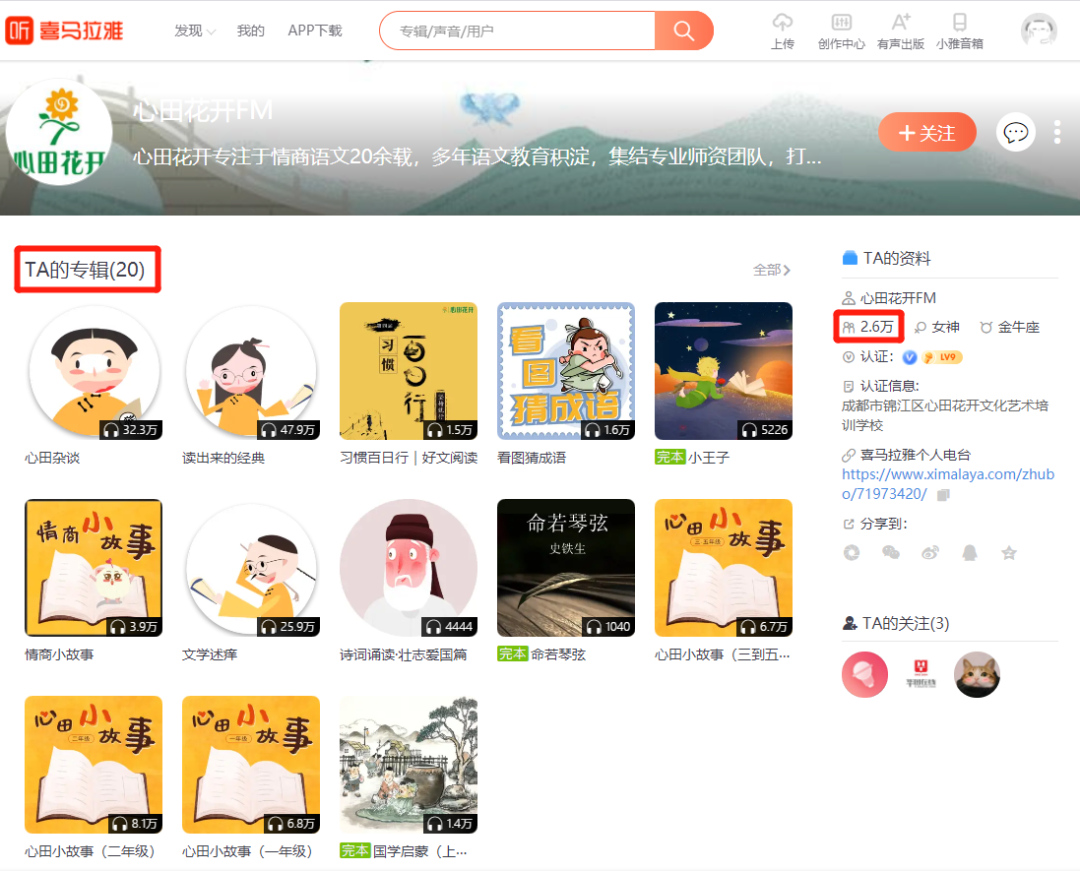Open the 小雅音箱 speaker icon
Screen dimensions: 1080x871
click(x=959, y=30)
